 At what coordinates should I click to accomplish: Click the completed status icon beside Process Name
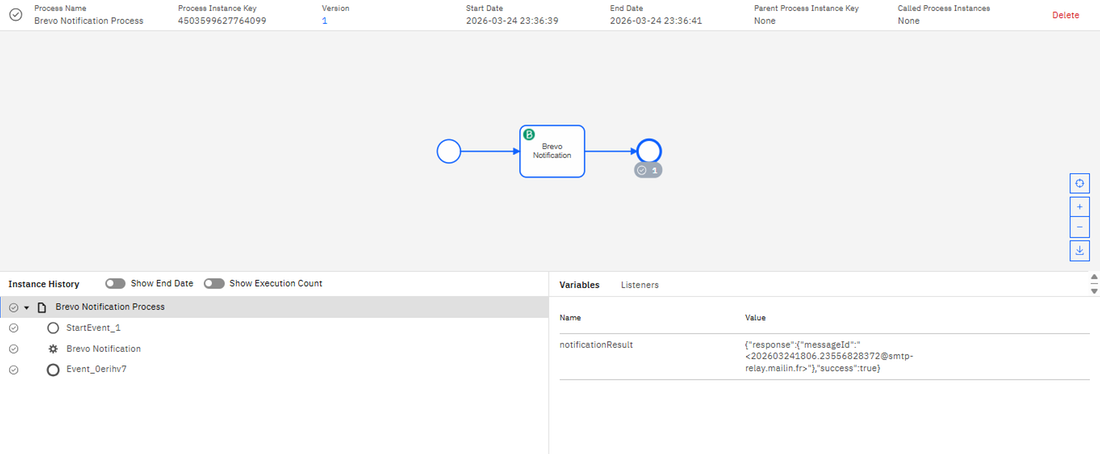point(15,15)
